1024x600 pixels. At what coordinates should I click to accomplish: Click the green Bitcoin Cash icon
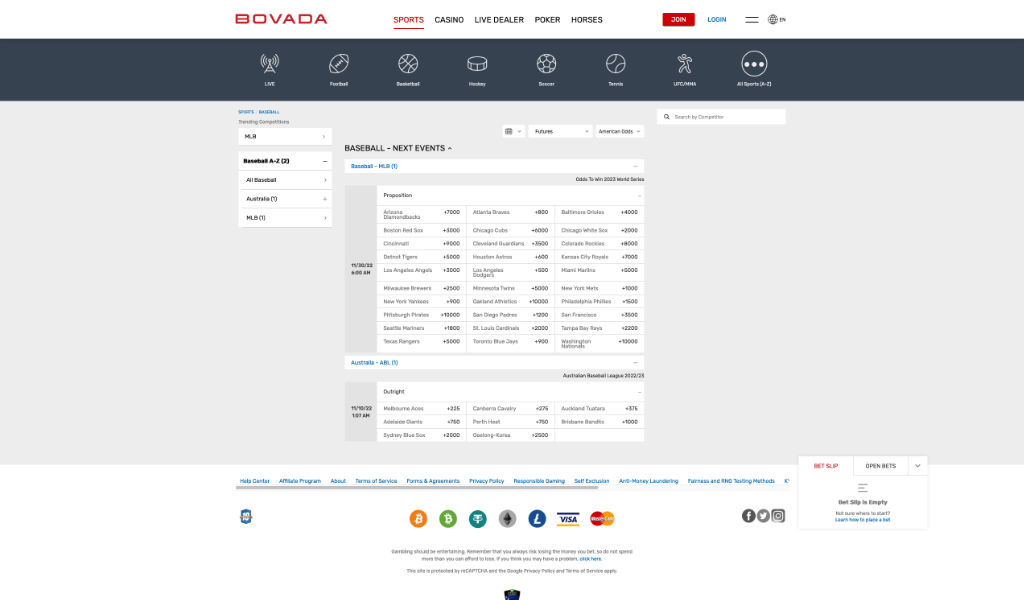tap(448, 518)
